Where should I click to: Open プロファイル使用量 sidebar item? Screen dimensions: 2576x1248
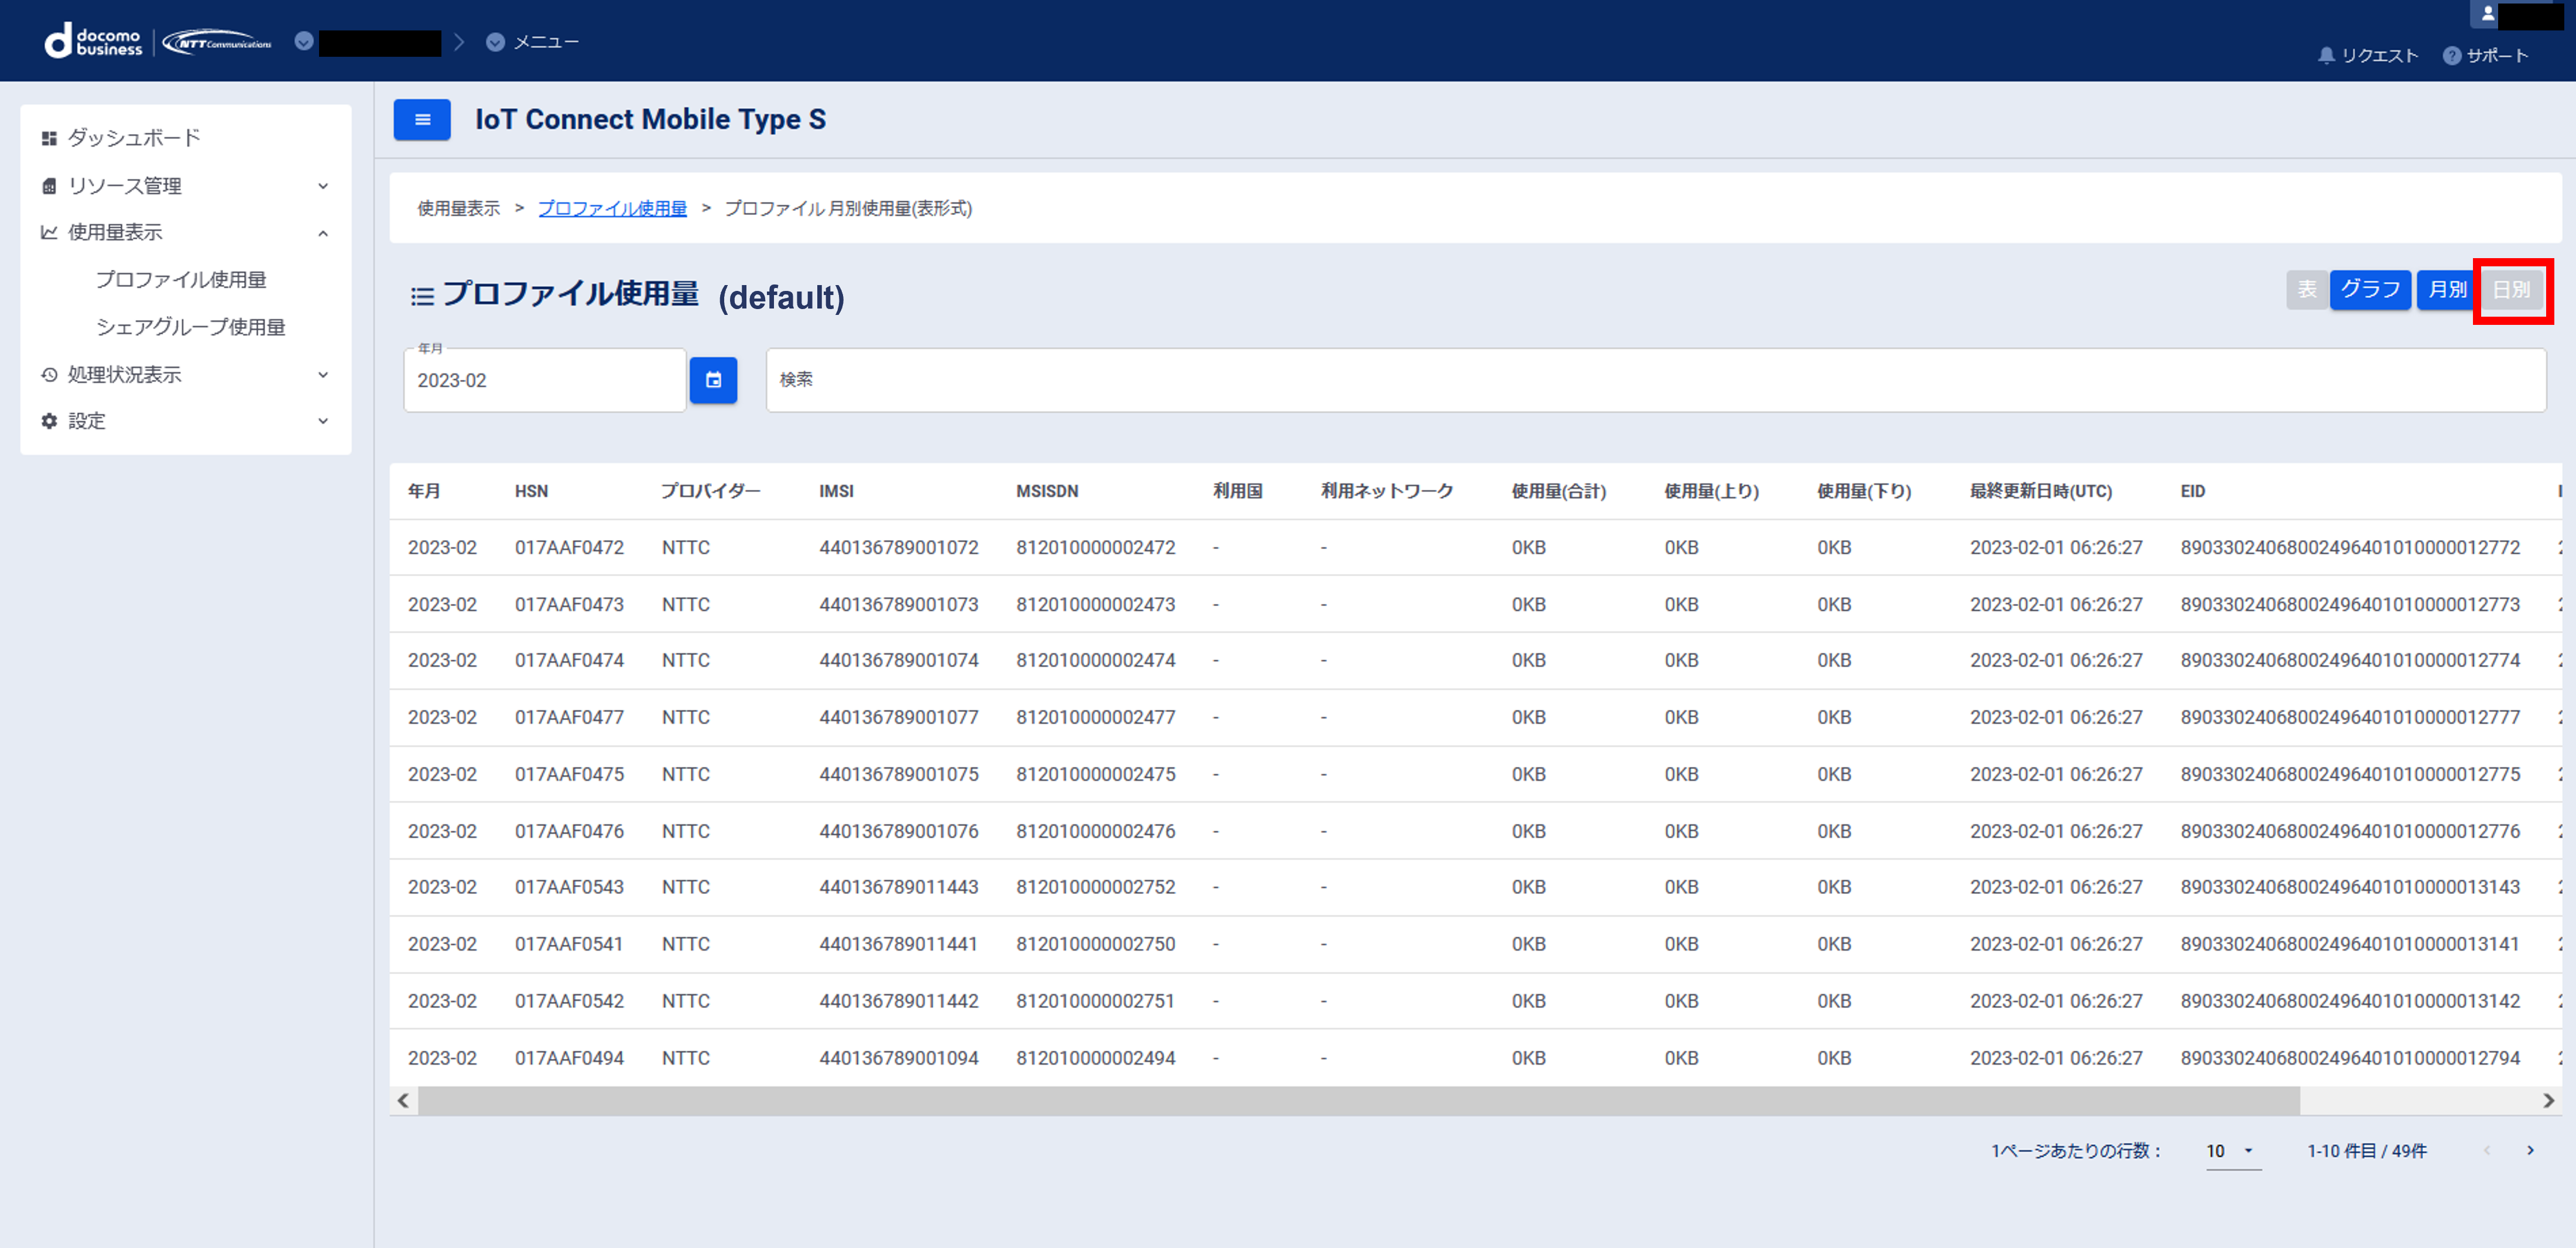[x=181, y=280]
